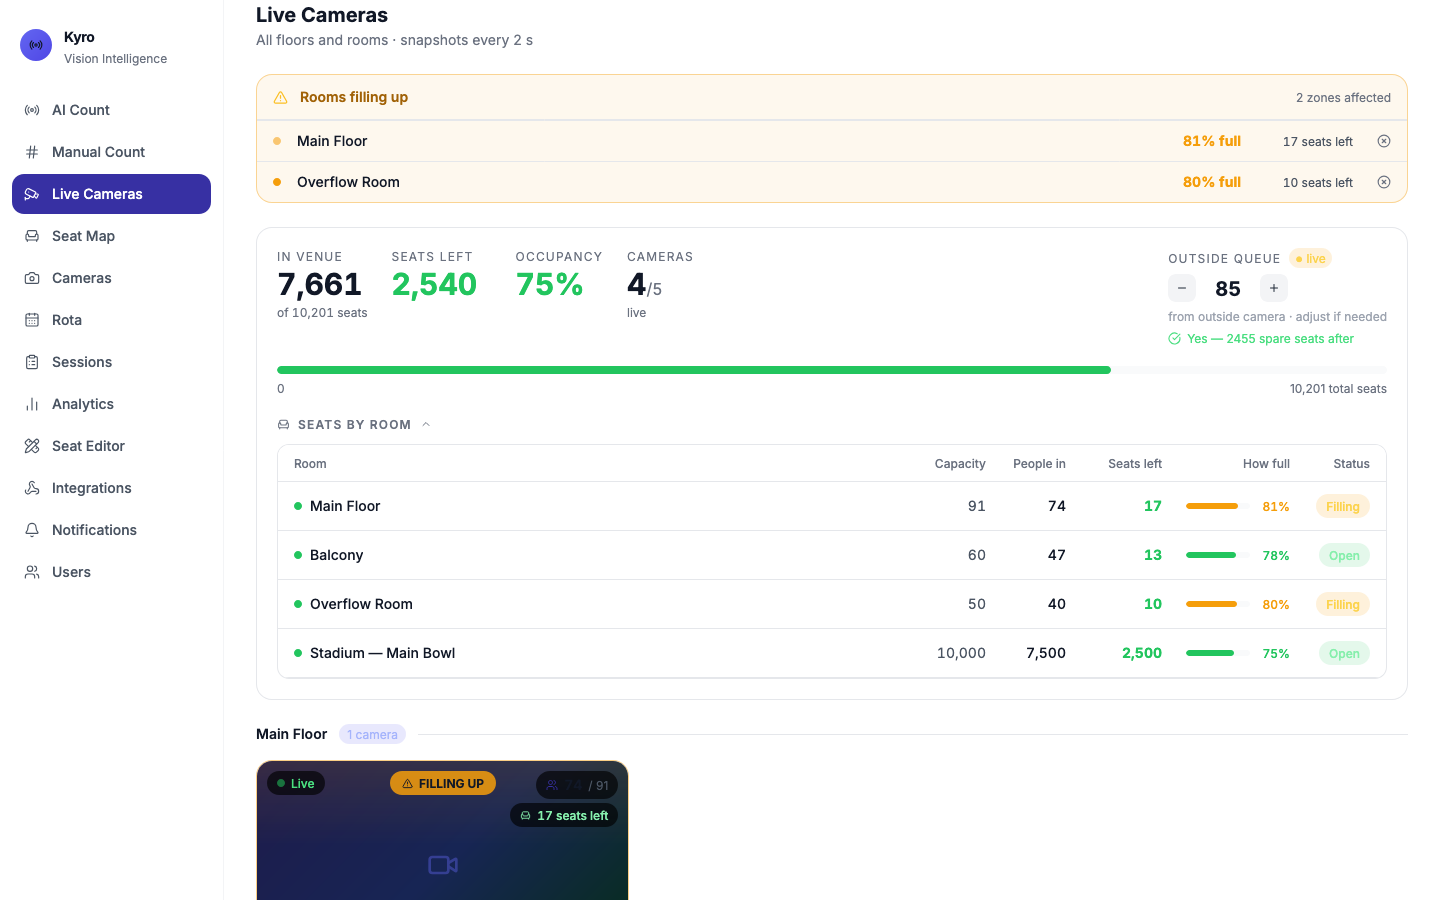Click the outside queue value 85
The image size is (1440, 900).
[1228, 289]
